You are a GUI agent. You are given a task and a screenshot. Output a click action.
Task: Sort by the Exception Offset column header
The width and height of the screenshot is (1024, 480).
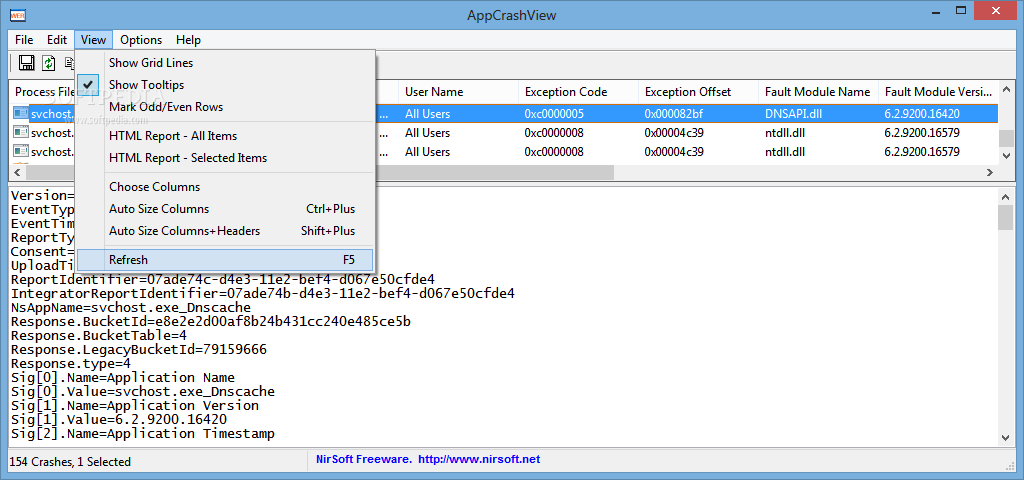pos(699,92)
